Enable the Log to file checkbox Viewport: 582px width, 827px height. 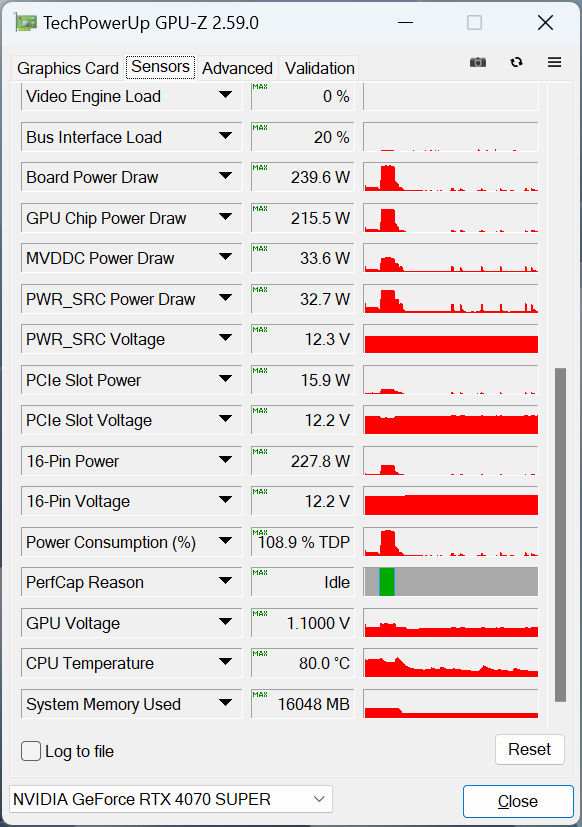point(31,751)
